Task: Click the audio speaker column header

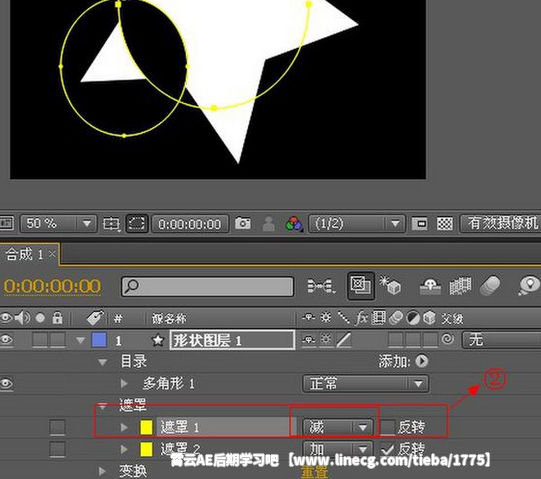Action: 22,317
